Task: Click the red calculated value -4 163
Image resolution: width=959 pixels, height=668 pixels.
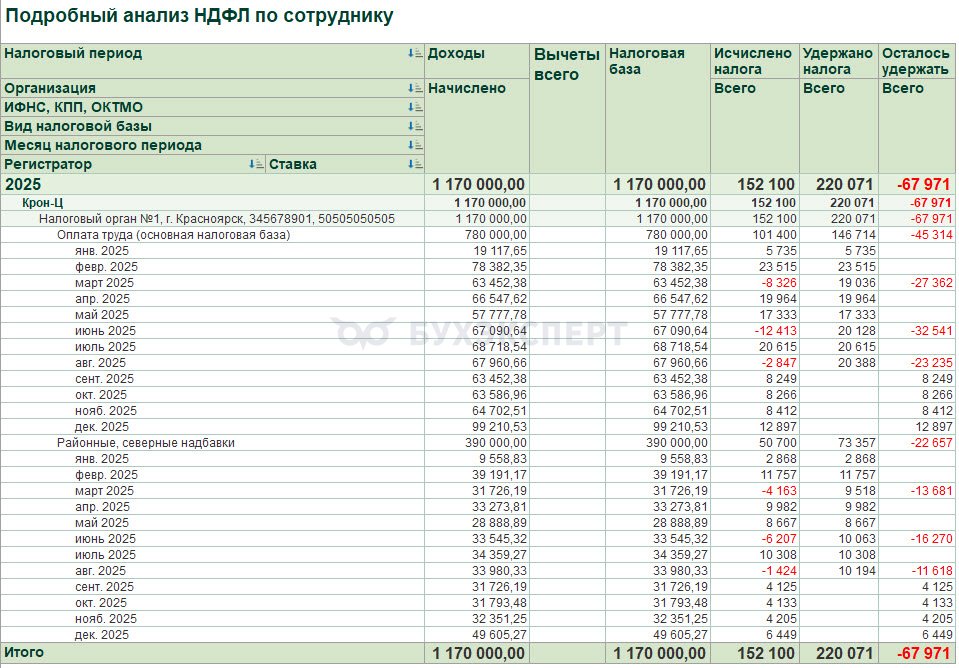Action: pyautogui.click(x=779, y=491)
